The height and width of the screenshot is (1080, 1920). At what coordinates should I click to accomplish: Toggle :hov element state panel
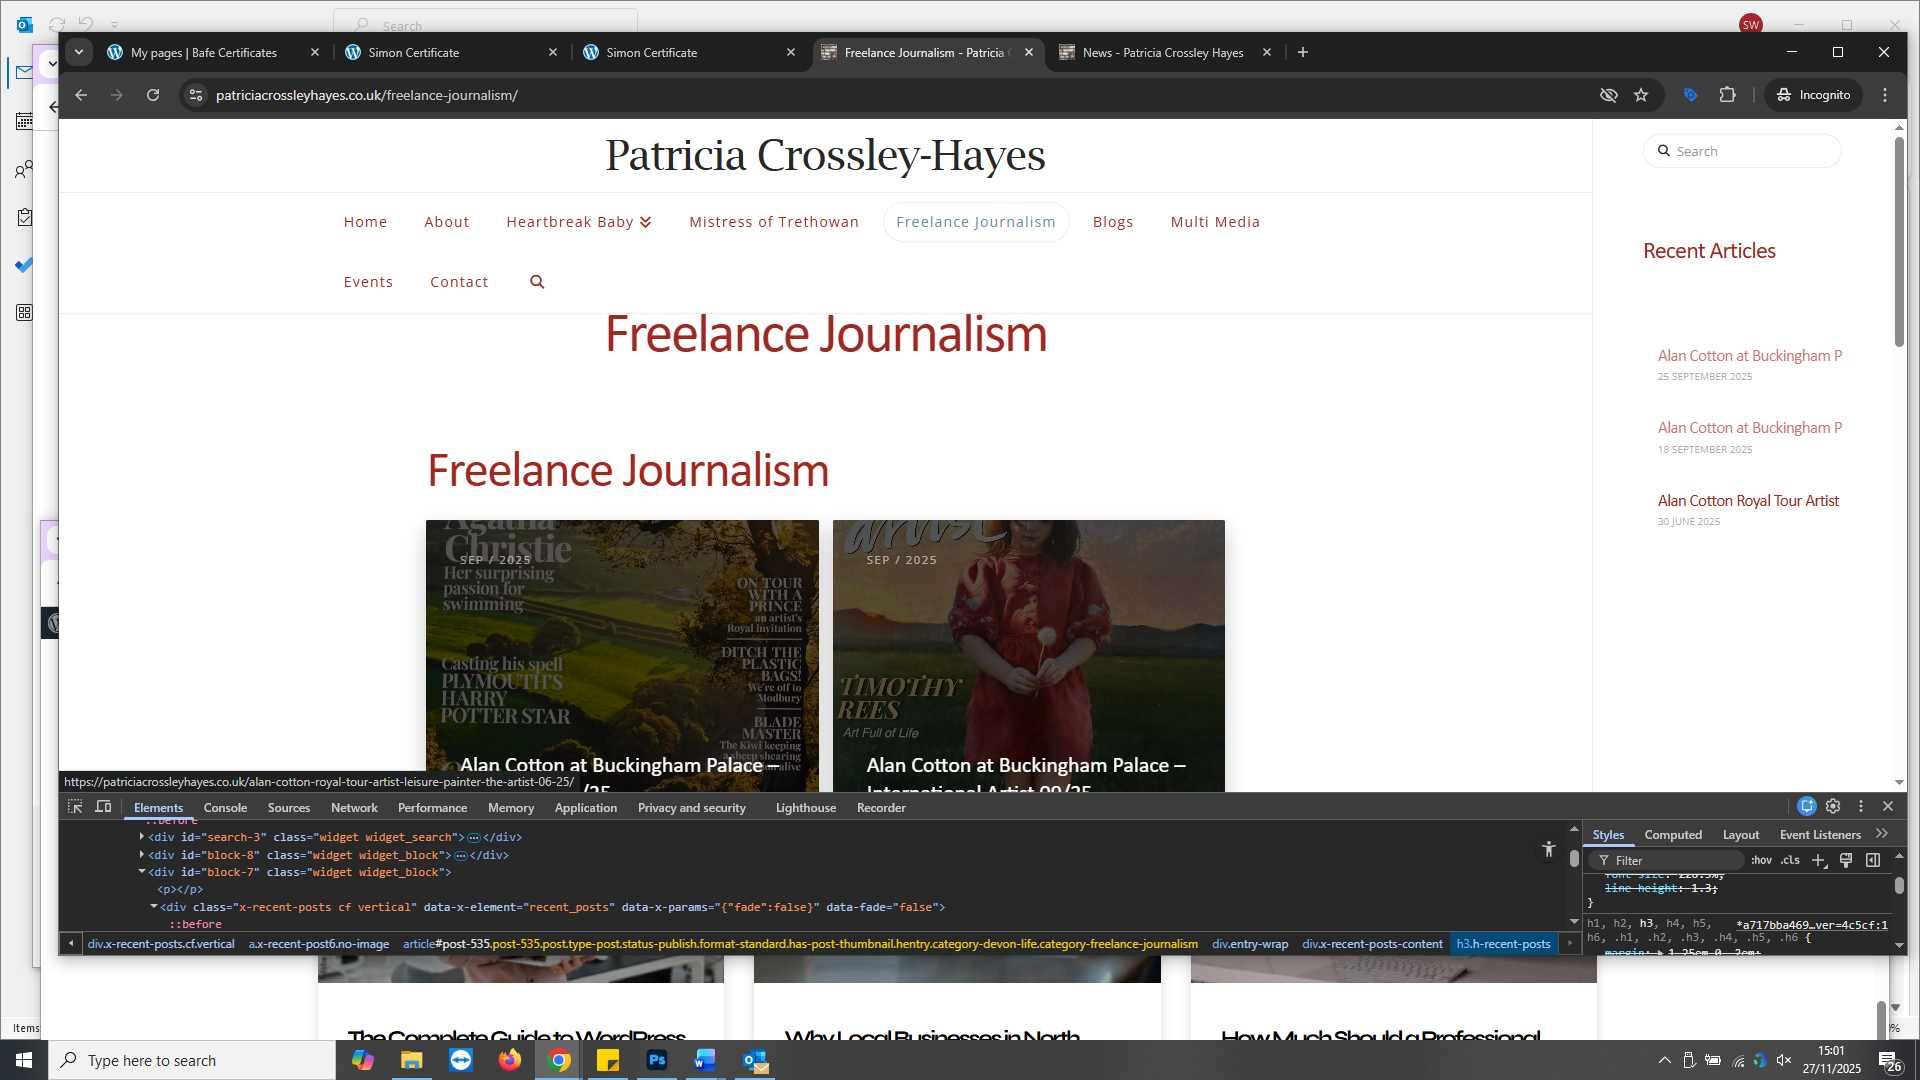click(x=1761, y=860)
